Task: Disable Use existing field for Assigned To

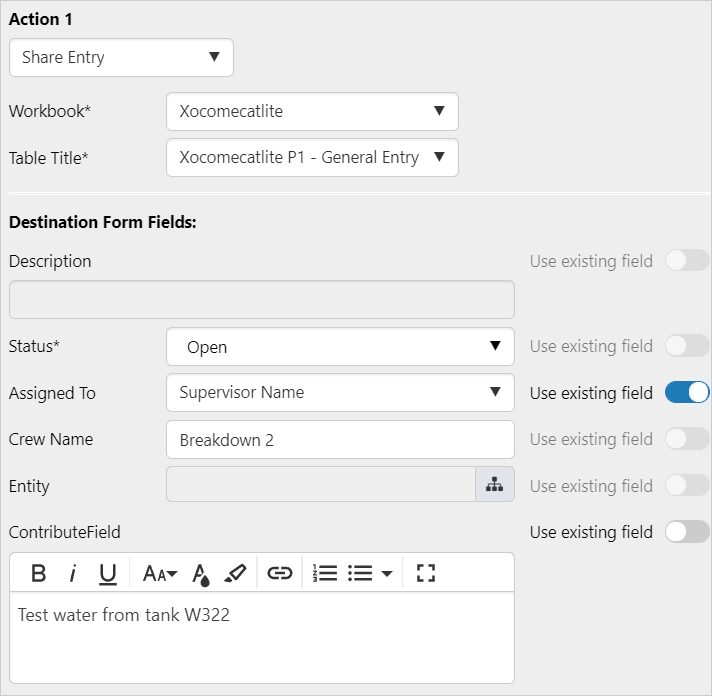Action: pyautogui.click(x=687, y=393)
